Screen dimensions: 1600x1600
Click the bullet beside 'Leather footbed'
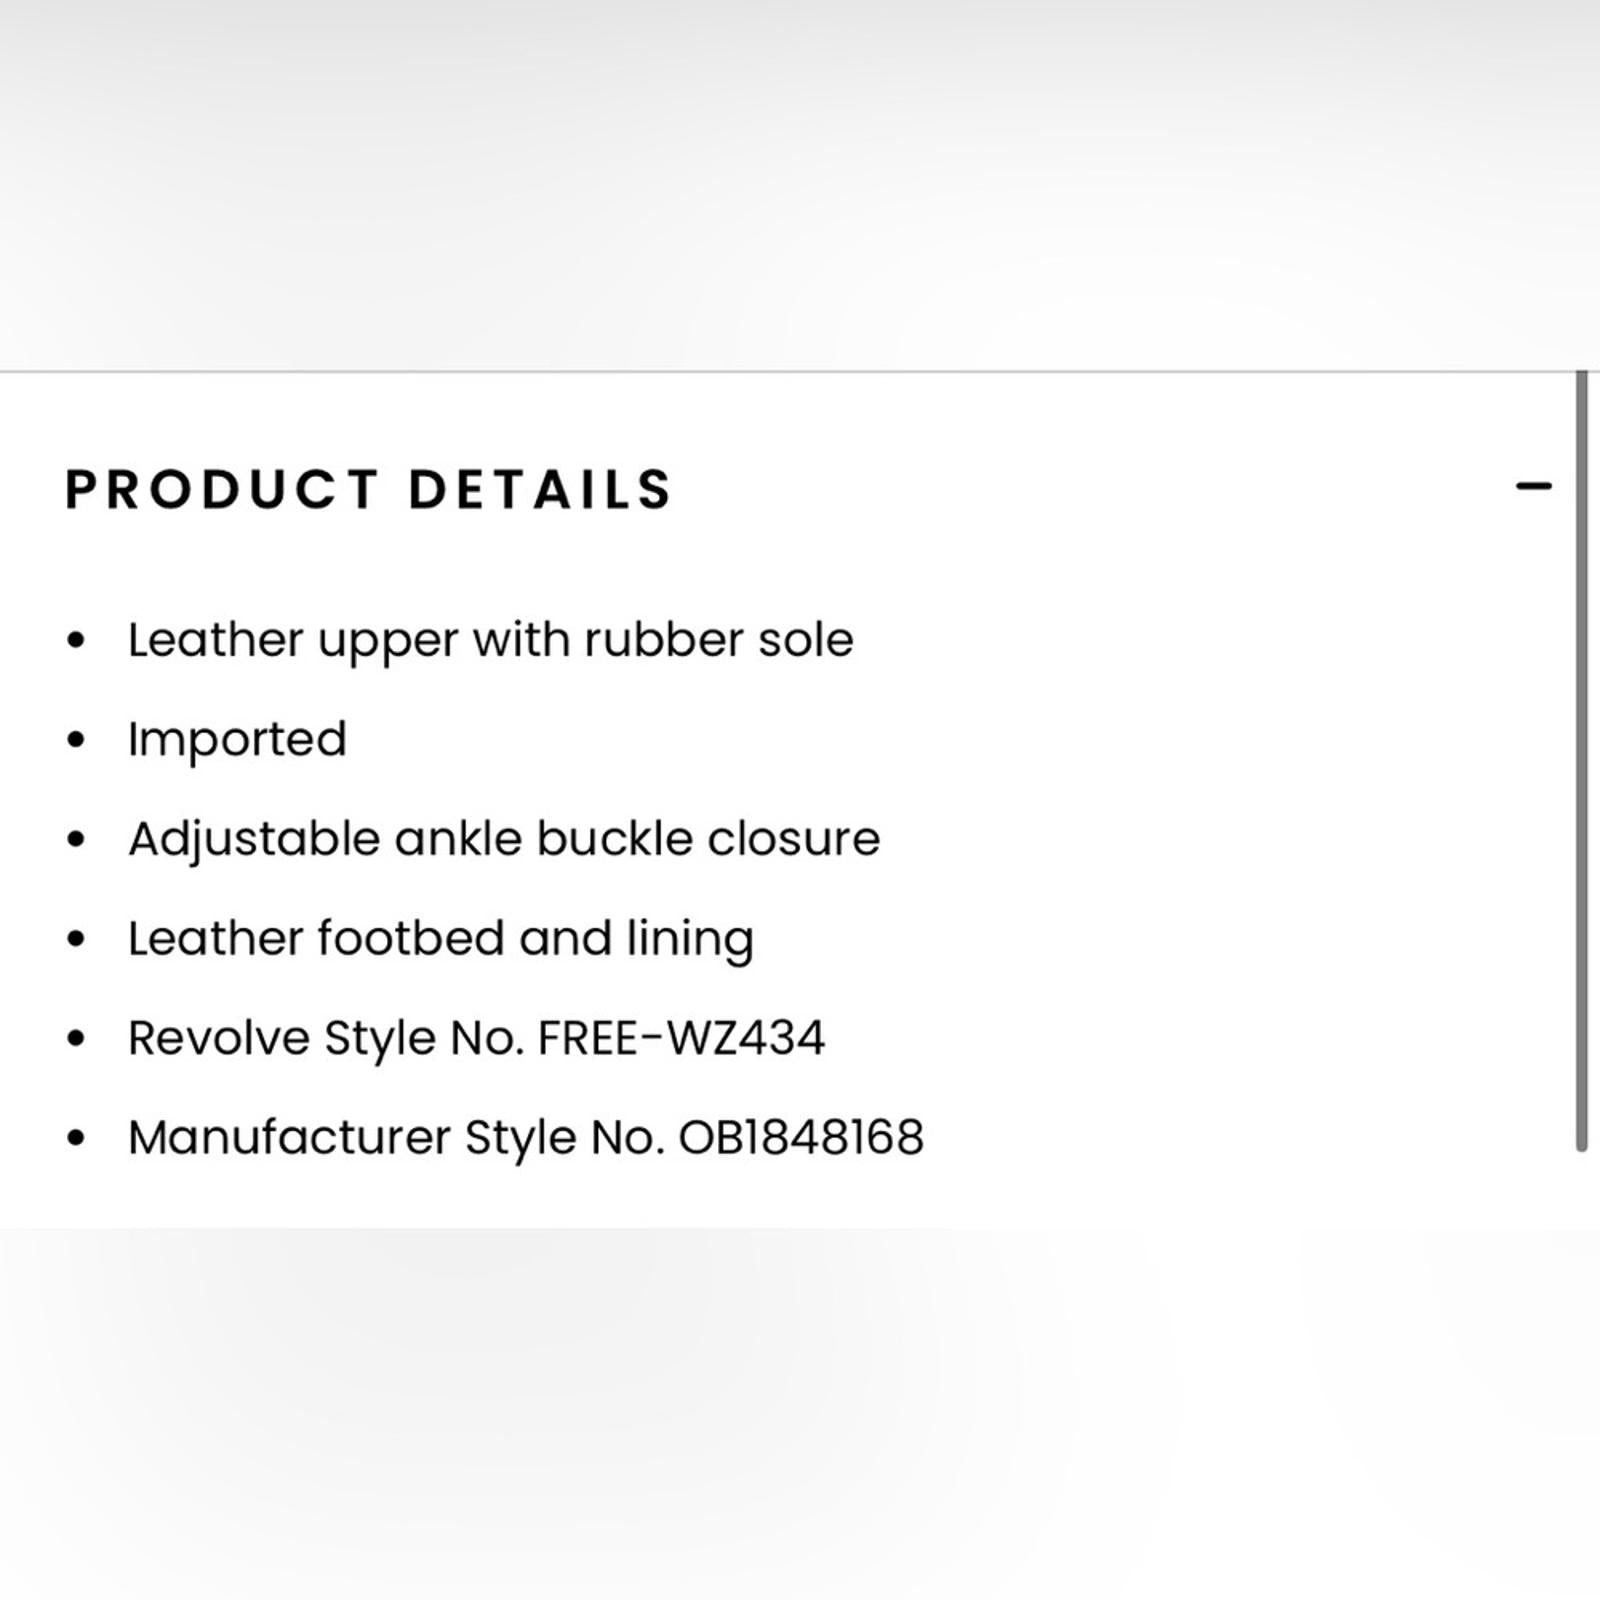point(76,939)
